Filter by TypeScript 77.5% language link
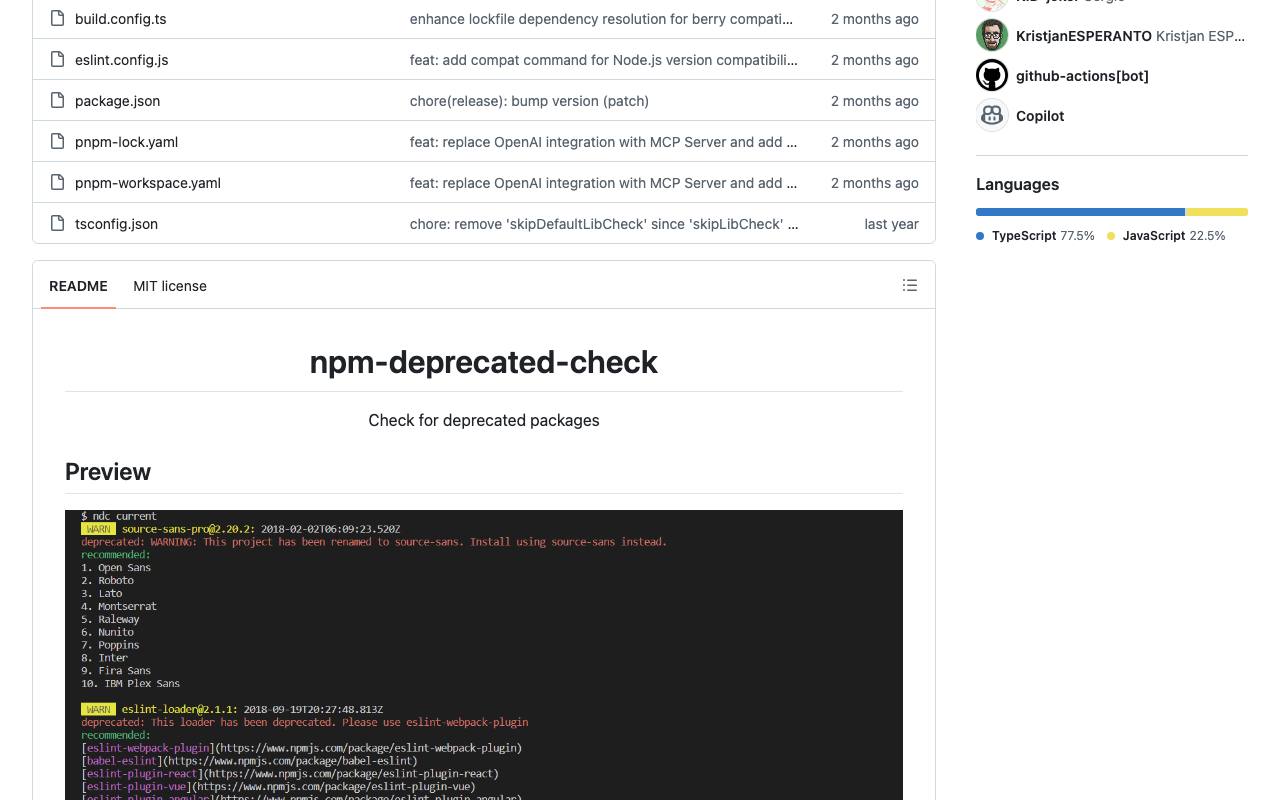Screen dimensions: 1280x800 [1036, 236]
